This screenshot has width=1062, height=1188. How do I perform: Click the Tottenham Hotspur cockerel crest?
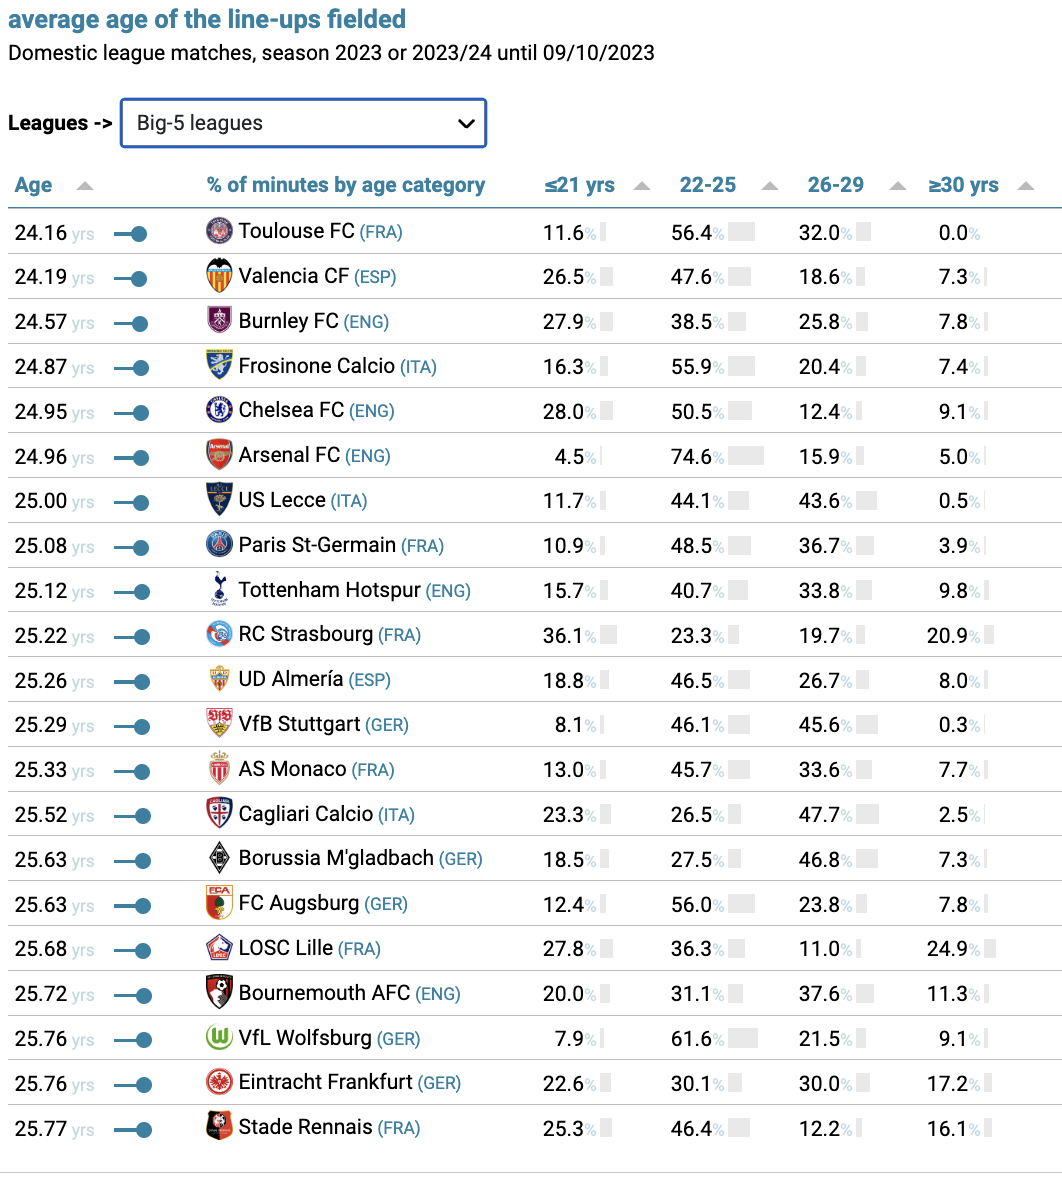pyautogui.click(x=219, y=589)
